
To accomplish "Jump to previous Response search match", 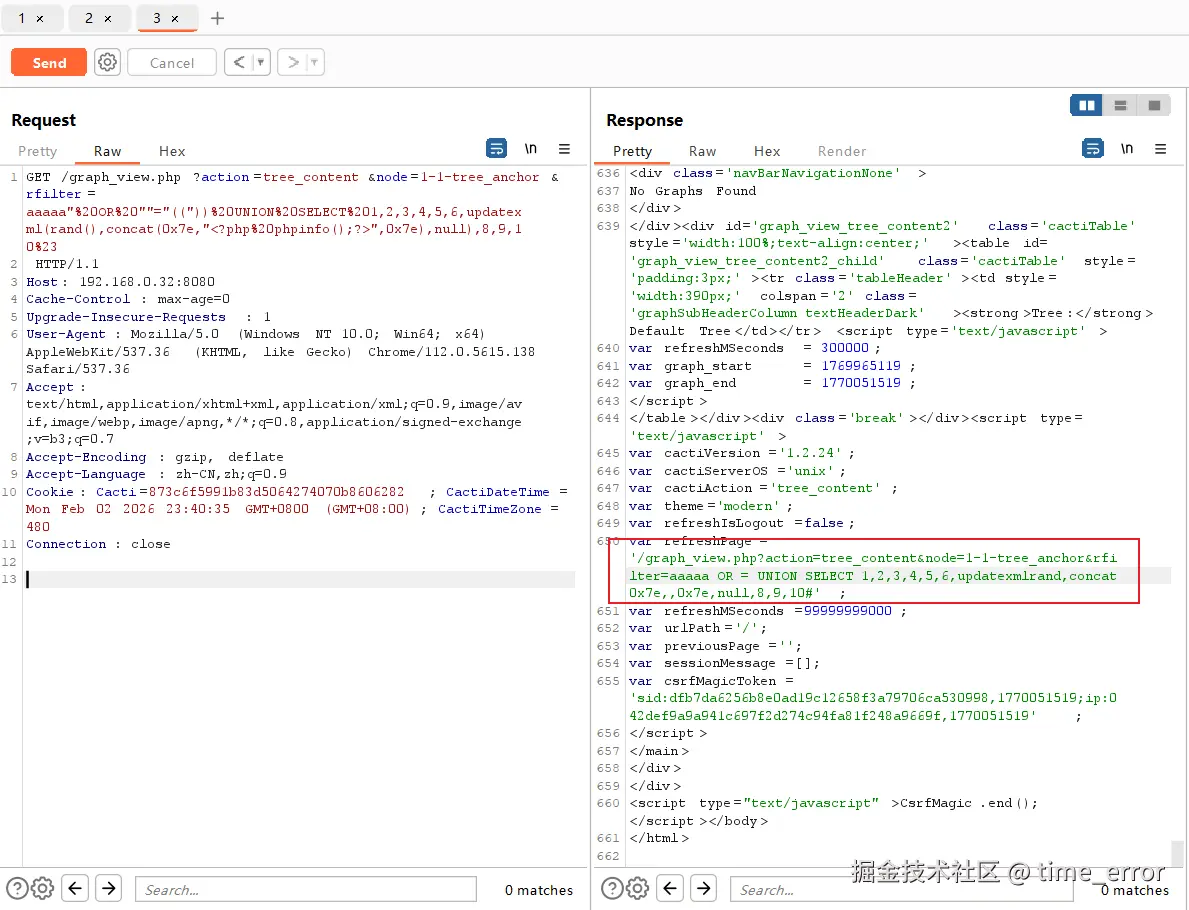I will (670, 888).
